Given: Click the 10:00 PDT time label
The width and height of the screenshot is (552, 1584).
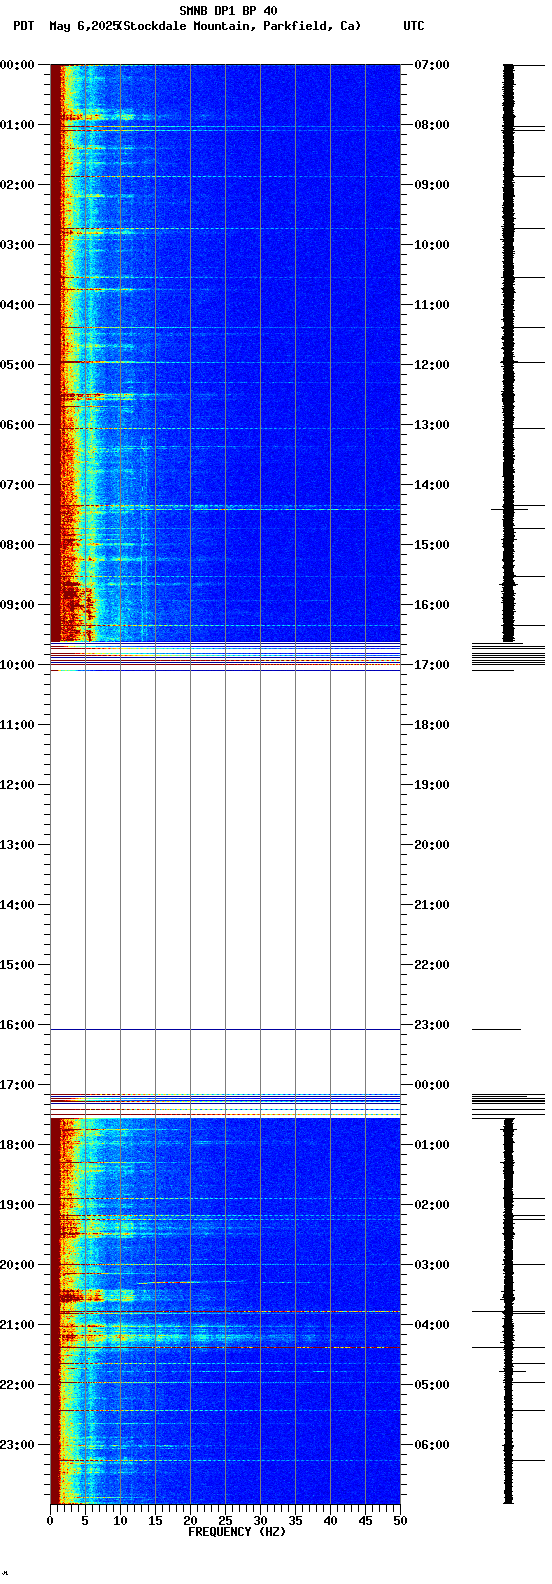Looking at the screenshot, I should point(17,665).
